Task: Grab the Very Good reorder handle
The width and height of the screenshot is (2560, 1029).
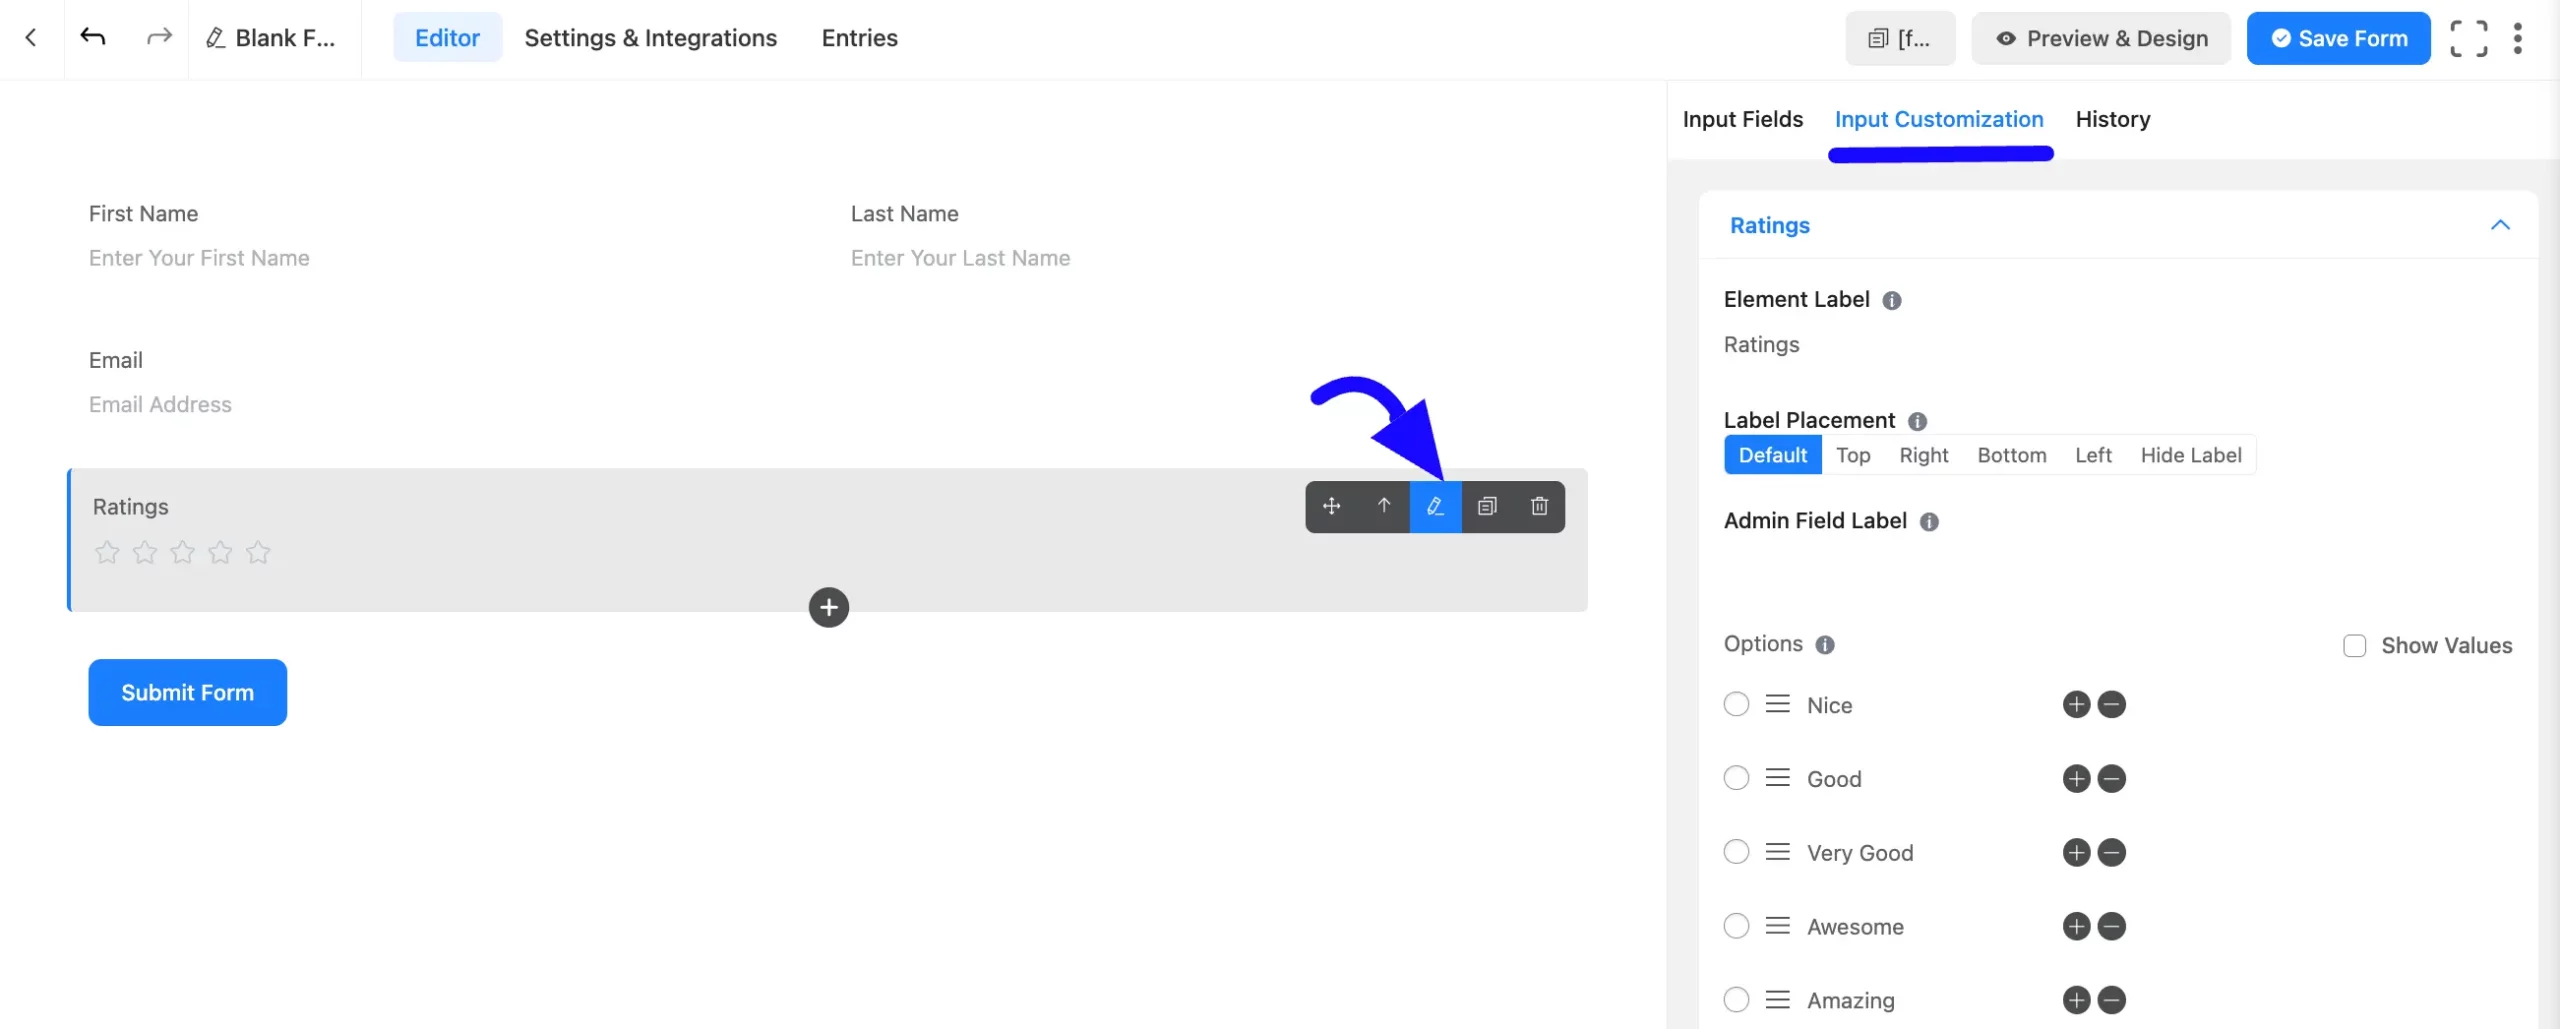Action: click(1777, 852)
